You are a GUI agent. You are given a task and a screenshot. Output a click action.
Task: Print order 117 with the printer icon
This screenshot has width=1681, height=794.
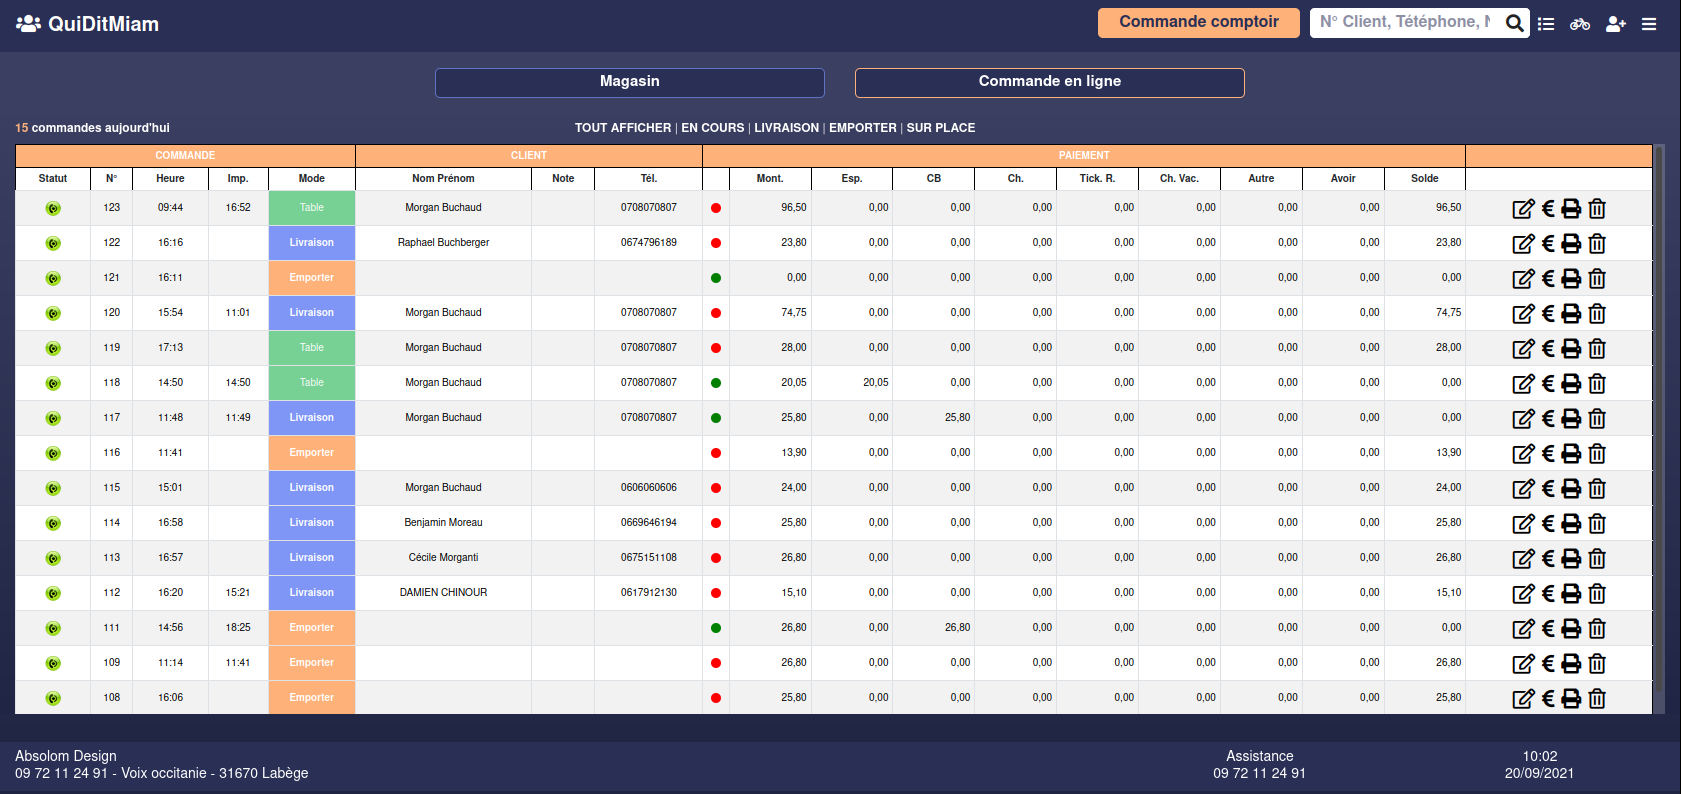coord(1571,418)
